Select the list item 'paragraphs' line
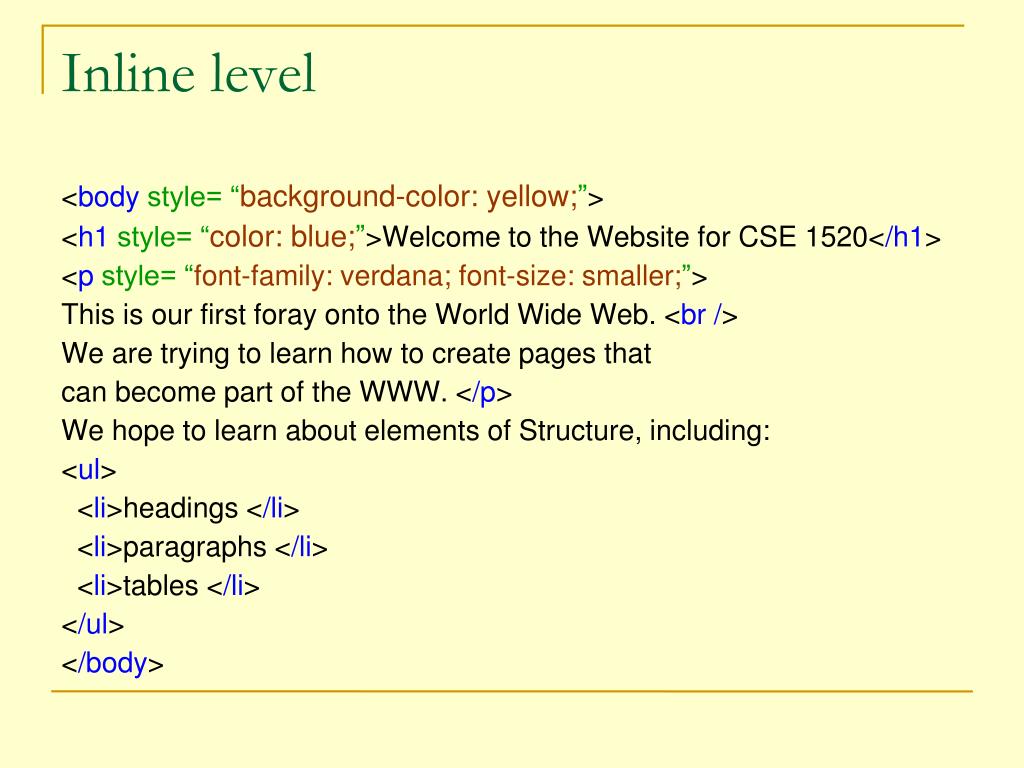Image resolution: width=1024 pixels, height=768 pixels. [202, 548]
